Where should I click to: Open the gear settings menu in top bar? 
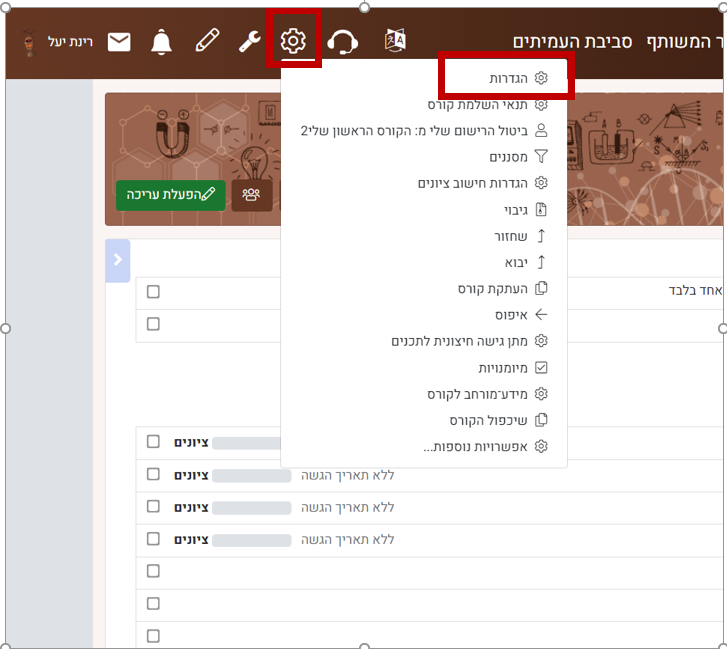coord(293,41)
